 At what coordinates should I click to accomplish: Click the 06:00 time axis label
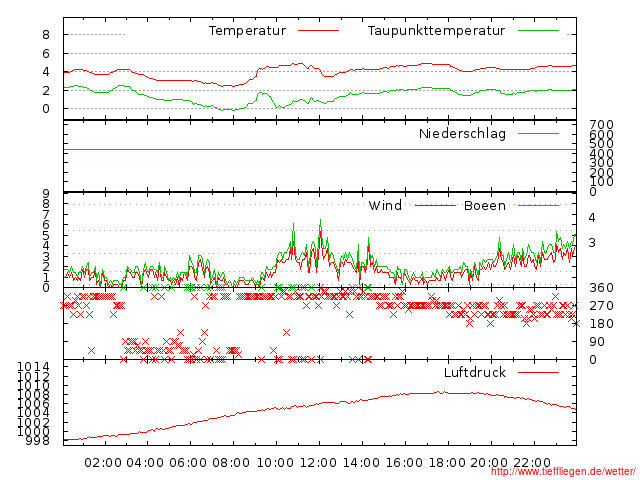tap(188, 463)
